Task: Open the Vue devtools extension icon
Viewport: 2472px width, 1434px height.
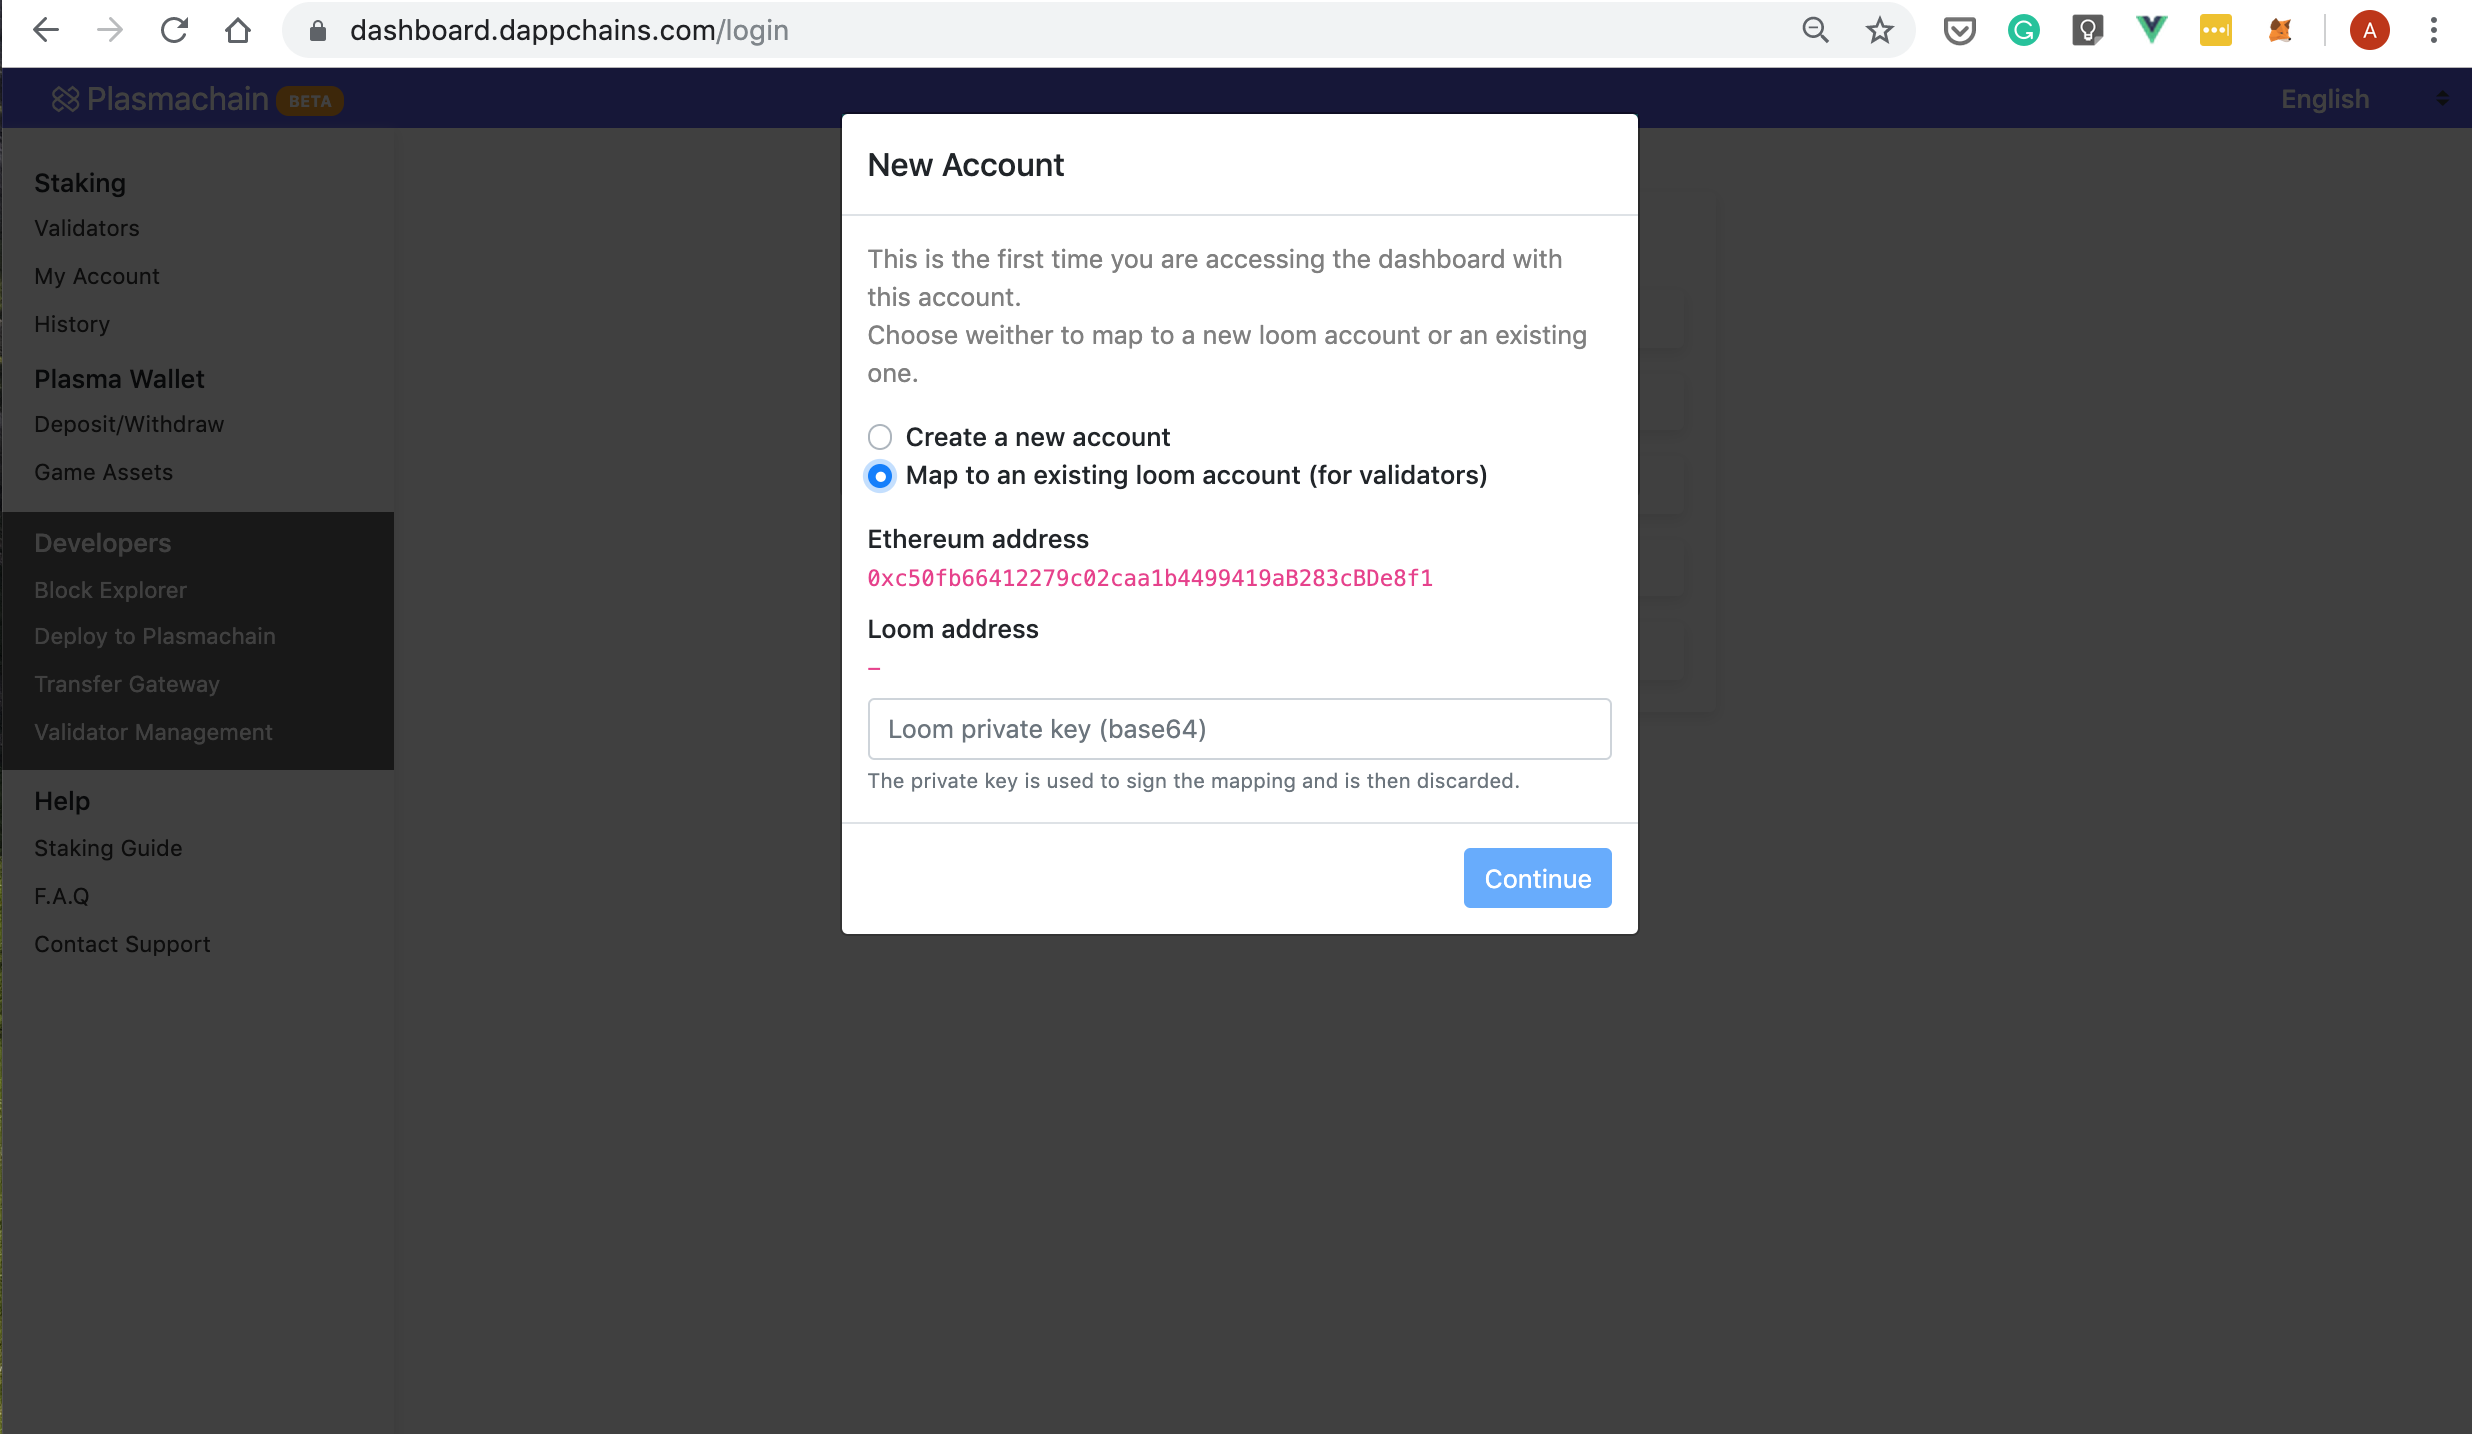Action: tap(2152, 29)
